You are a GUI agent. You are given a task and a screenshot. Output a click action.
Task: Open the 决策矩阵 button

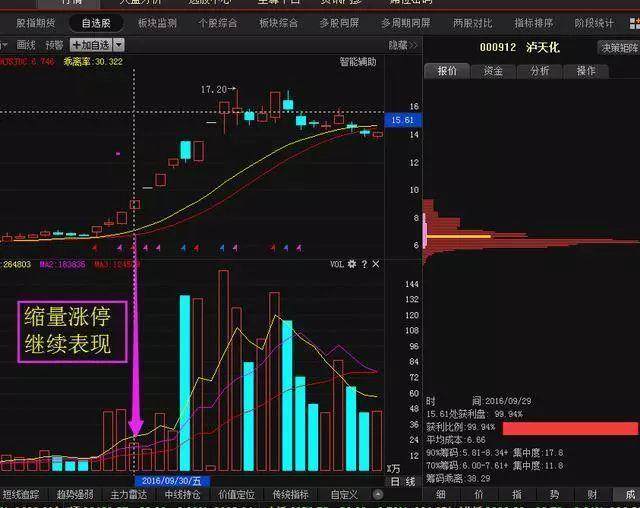point(620,48)
